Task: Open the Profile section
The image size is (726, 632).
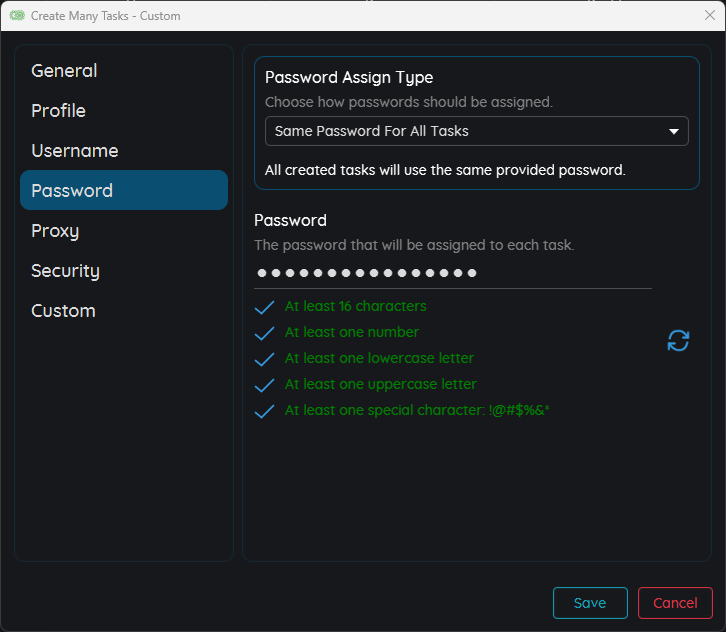Action: point(58,111)
